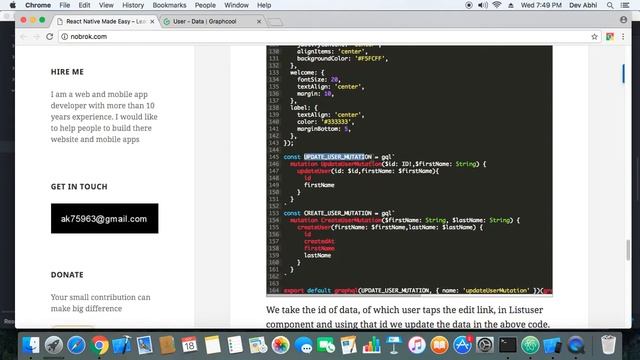640x360 pixels.
Task: Open iTunes from the Dock
Action: click(x=417, y=345)
